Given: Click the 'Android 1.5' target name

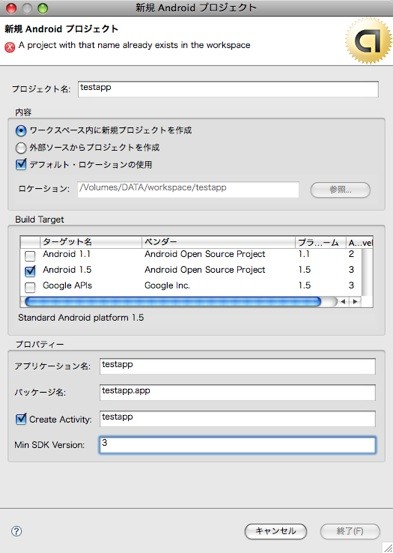Looking at the screenshot, I should 67,270.
